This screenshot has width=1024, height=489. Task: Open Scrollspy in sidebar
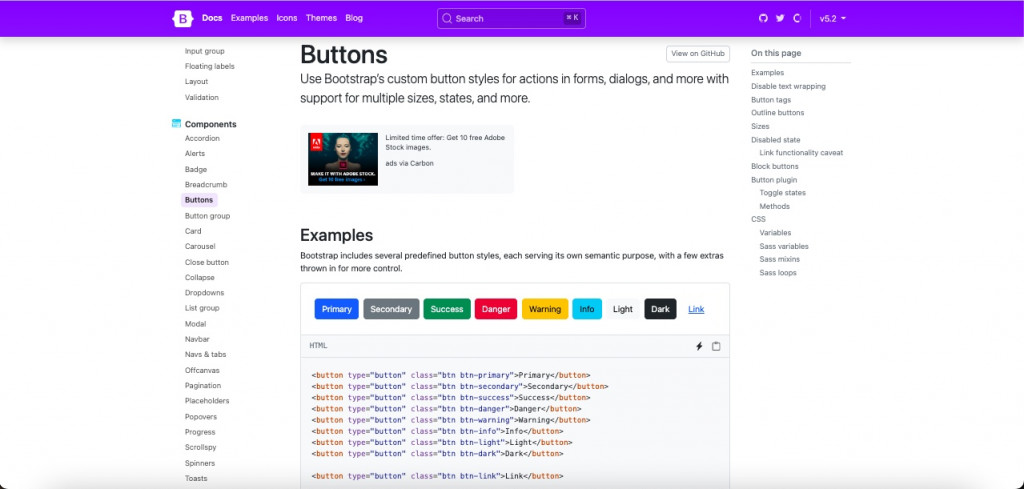coord(200,447)
